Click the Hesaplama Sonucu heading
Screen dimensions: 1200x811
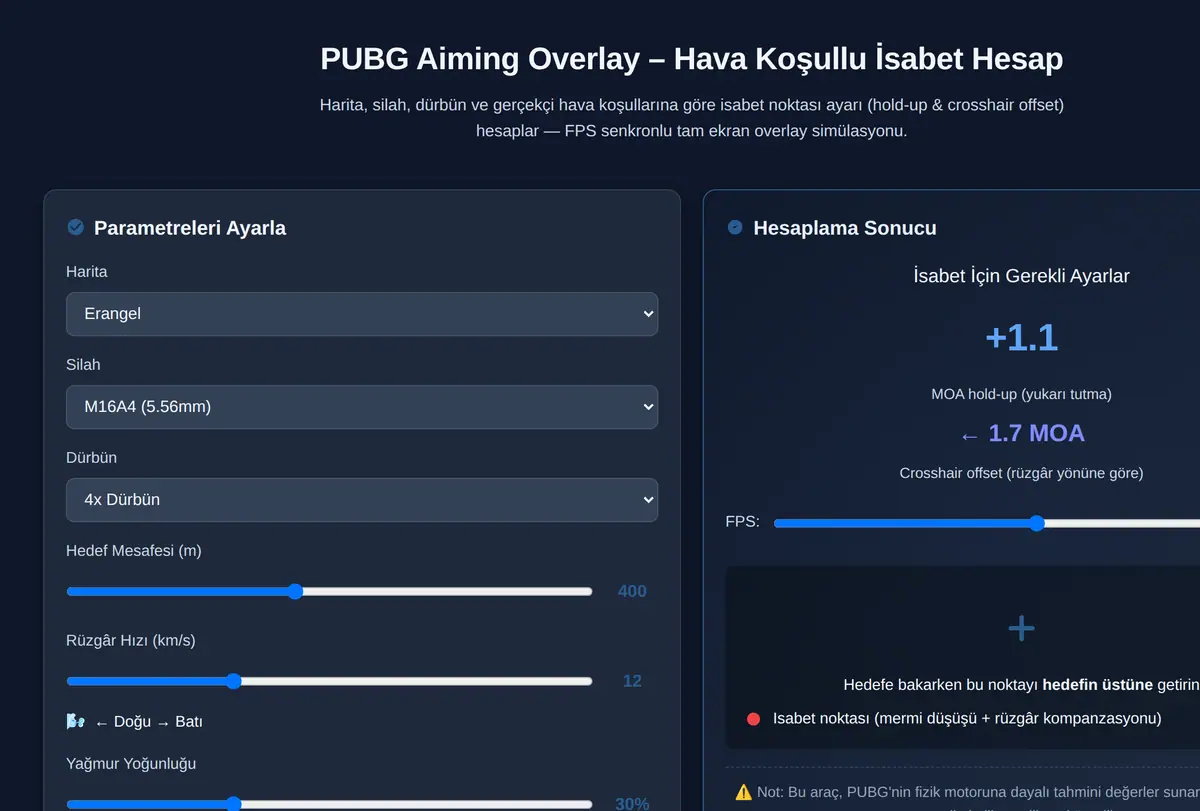[x=845, y=228]
